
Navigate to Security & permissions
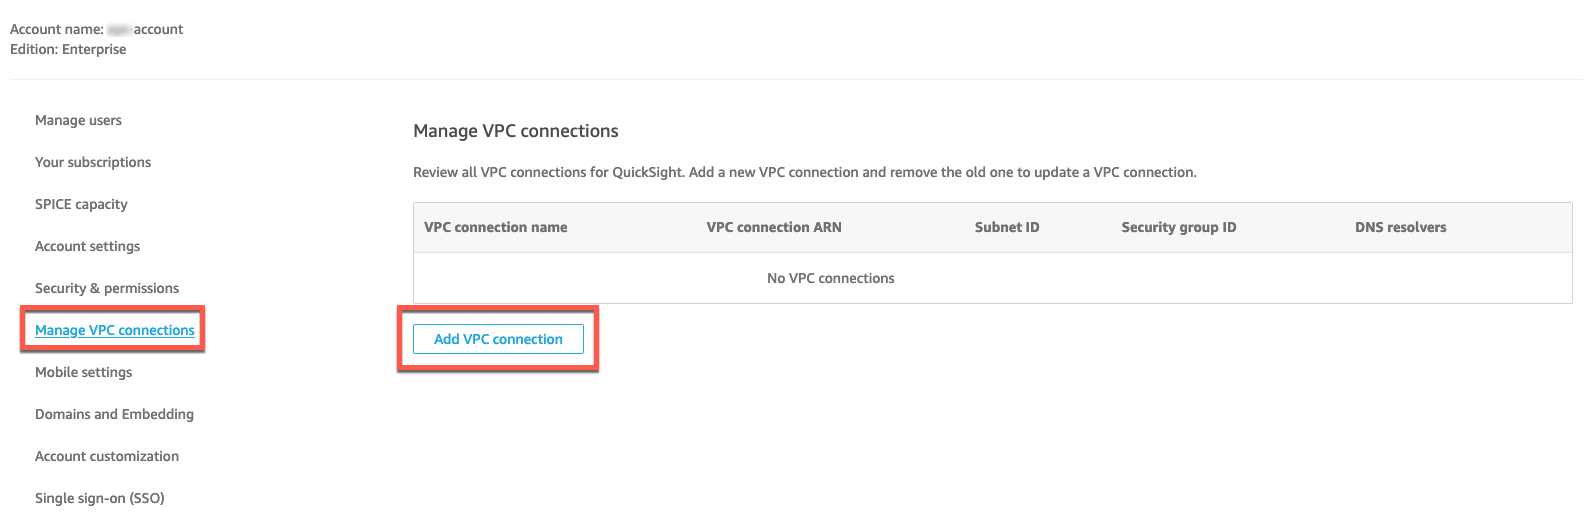click(107, 288)
